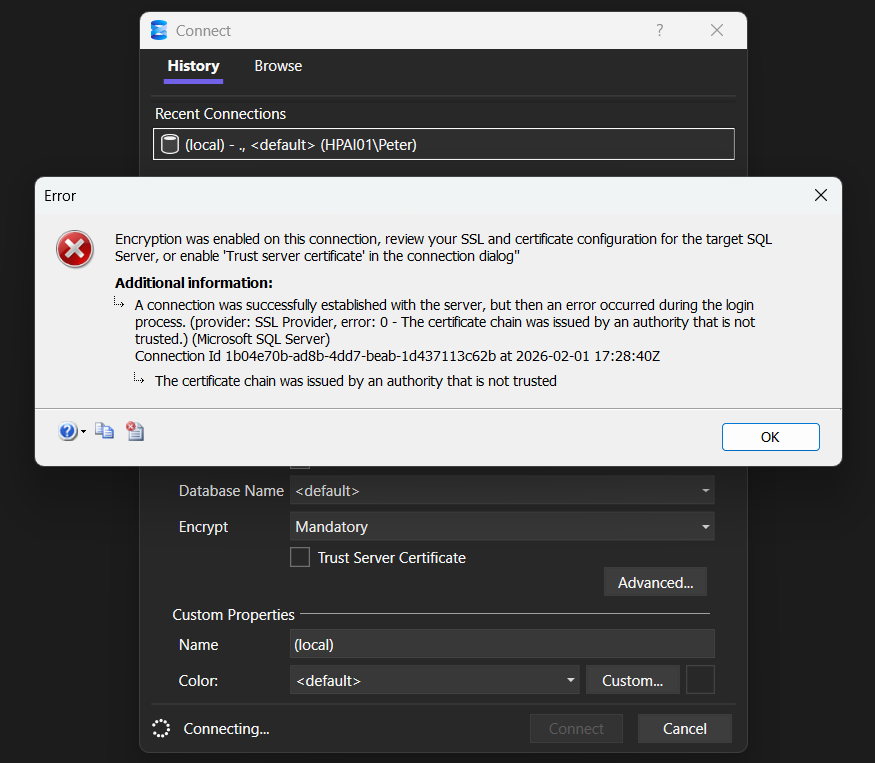Expand the Color default dropdown
The width and height of the screenshot is (875, 763).
570,681
